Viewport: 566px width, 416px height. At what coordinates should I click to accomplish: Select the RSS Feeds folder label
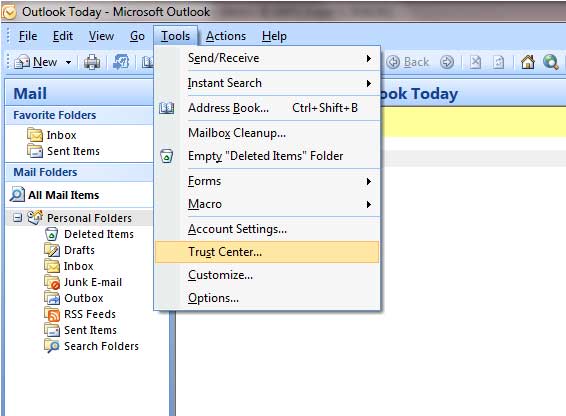[90, 314]
